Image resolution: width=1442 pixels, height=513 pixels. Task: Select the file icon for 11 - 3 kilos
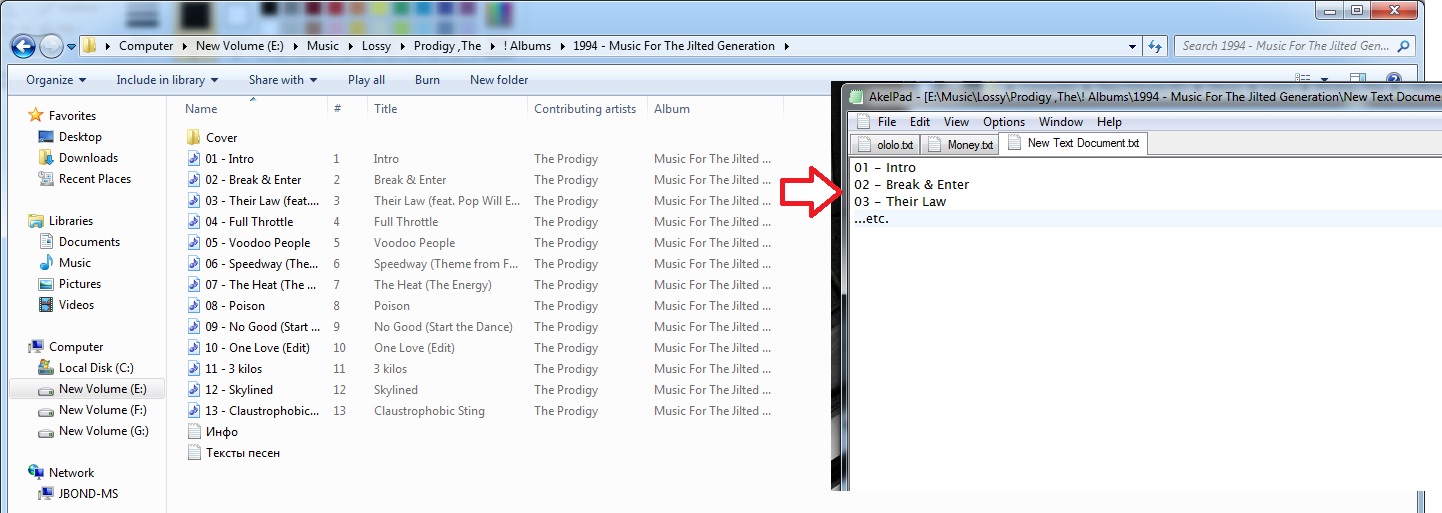pyautogui.click(x=194, y=369)
